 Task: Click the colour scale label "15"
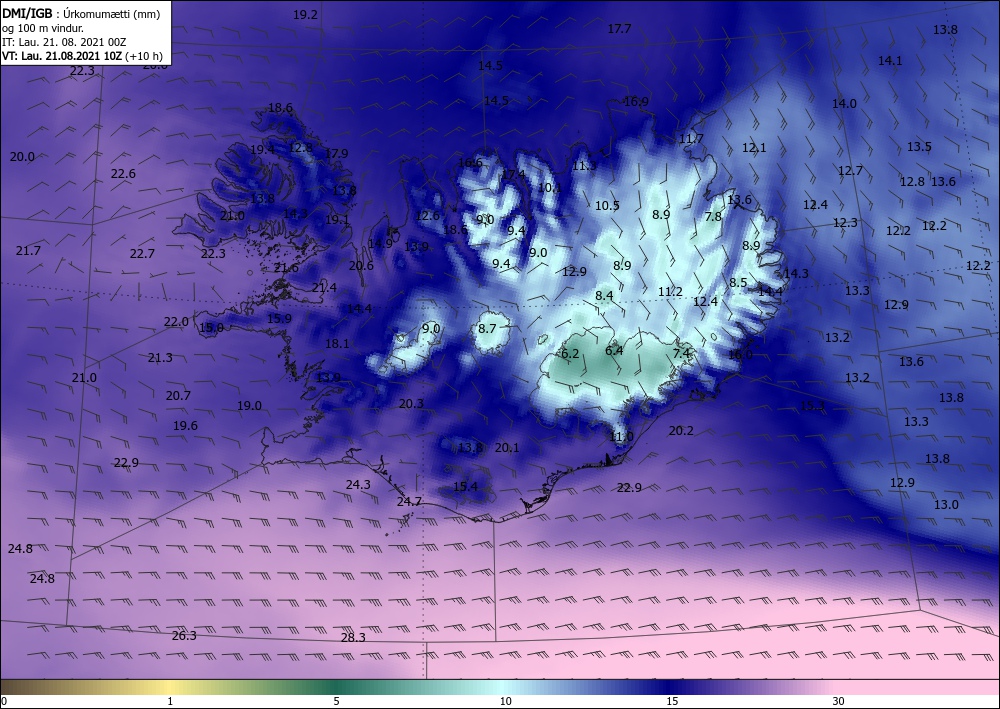click(x=672, y=701)
